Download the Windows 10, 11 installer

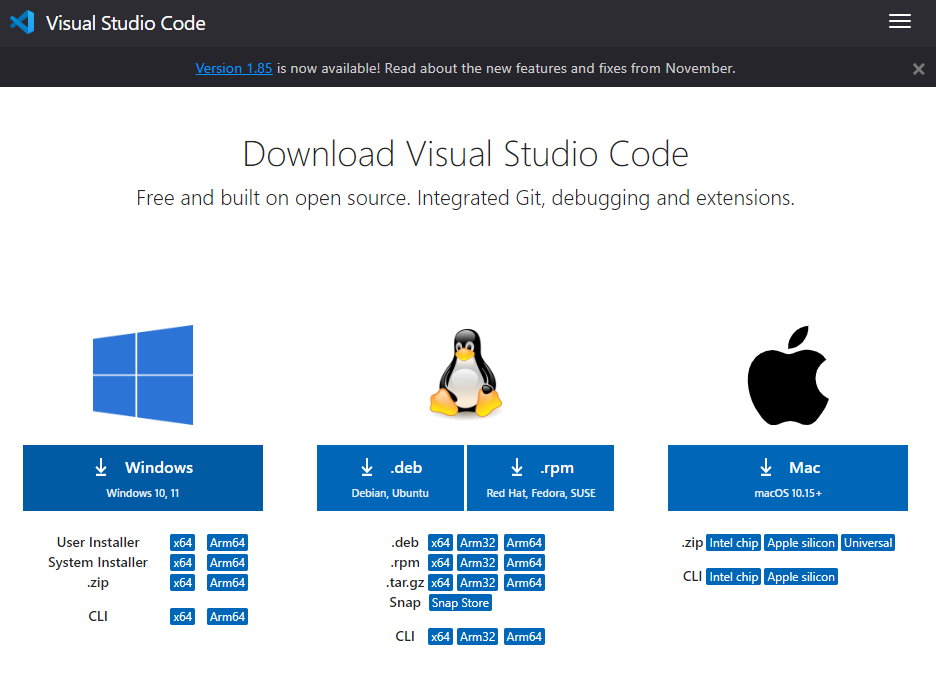[x=143, y=478]
